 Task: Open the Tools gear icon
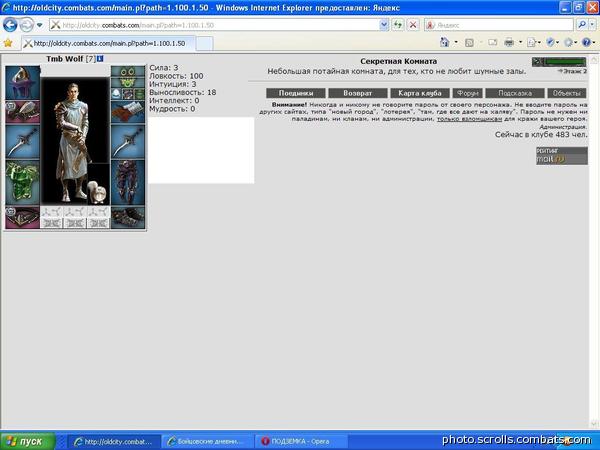click(568, 42)
